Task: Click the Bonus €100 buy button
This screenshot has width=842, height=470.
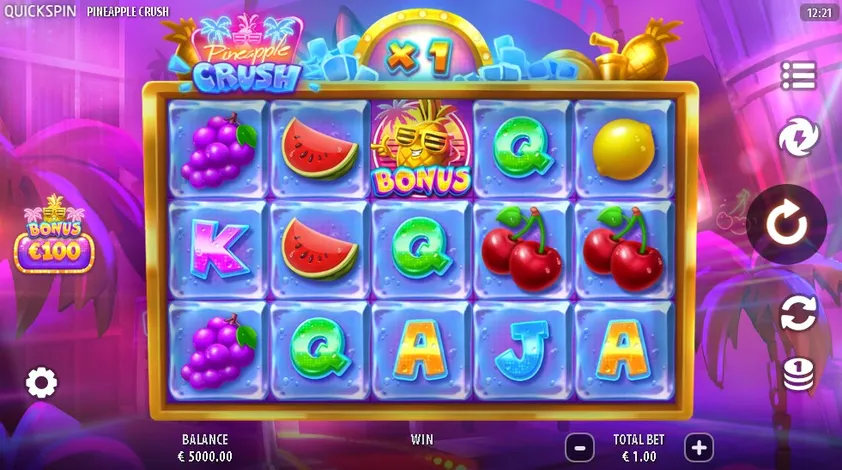Action: (54, 235)
